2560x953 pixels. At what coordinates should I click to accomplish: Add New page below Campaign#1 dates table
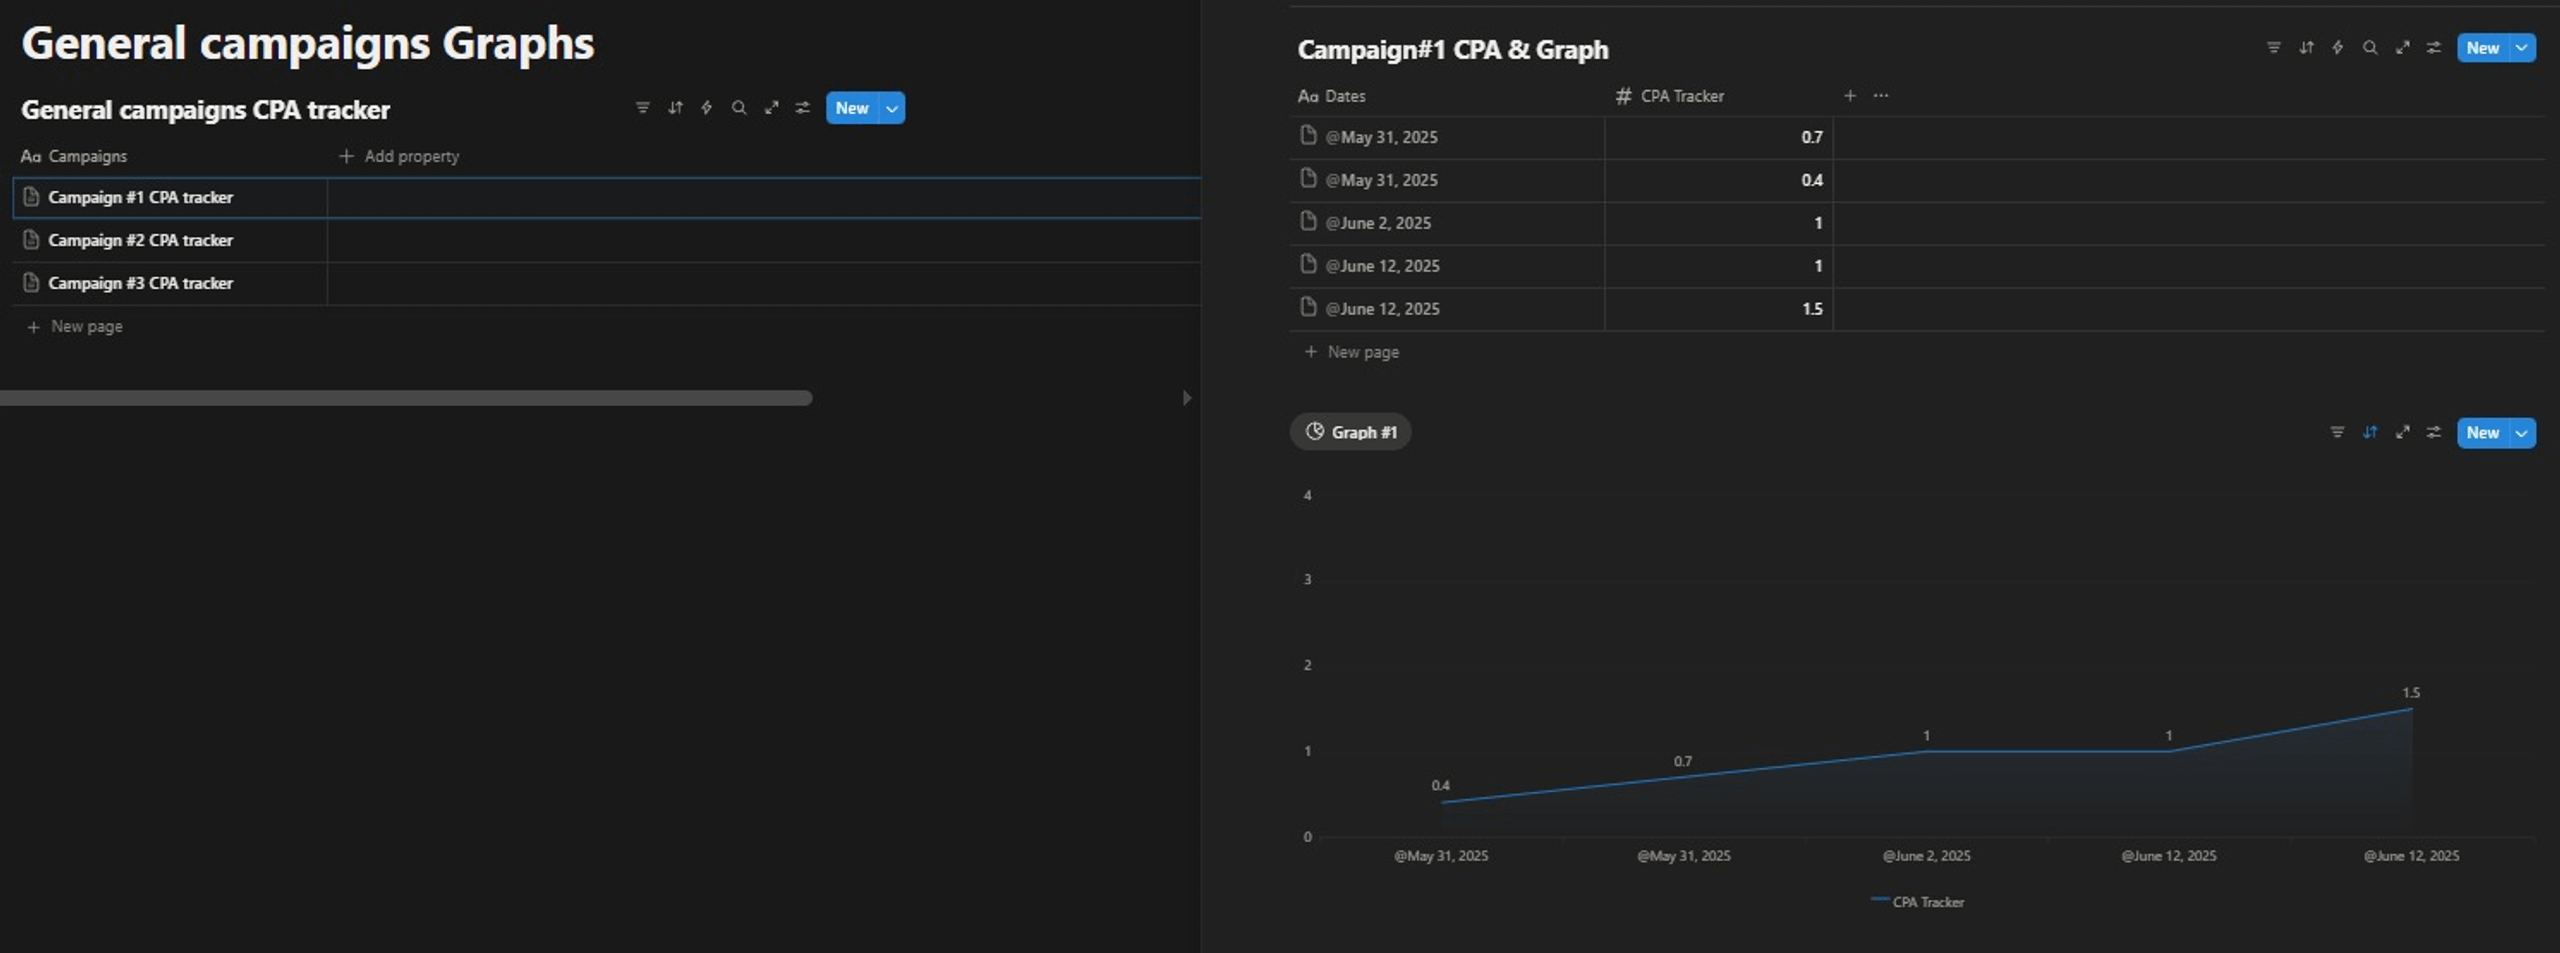point(1352,352)
